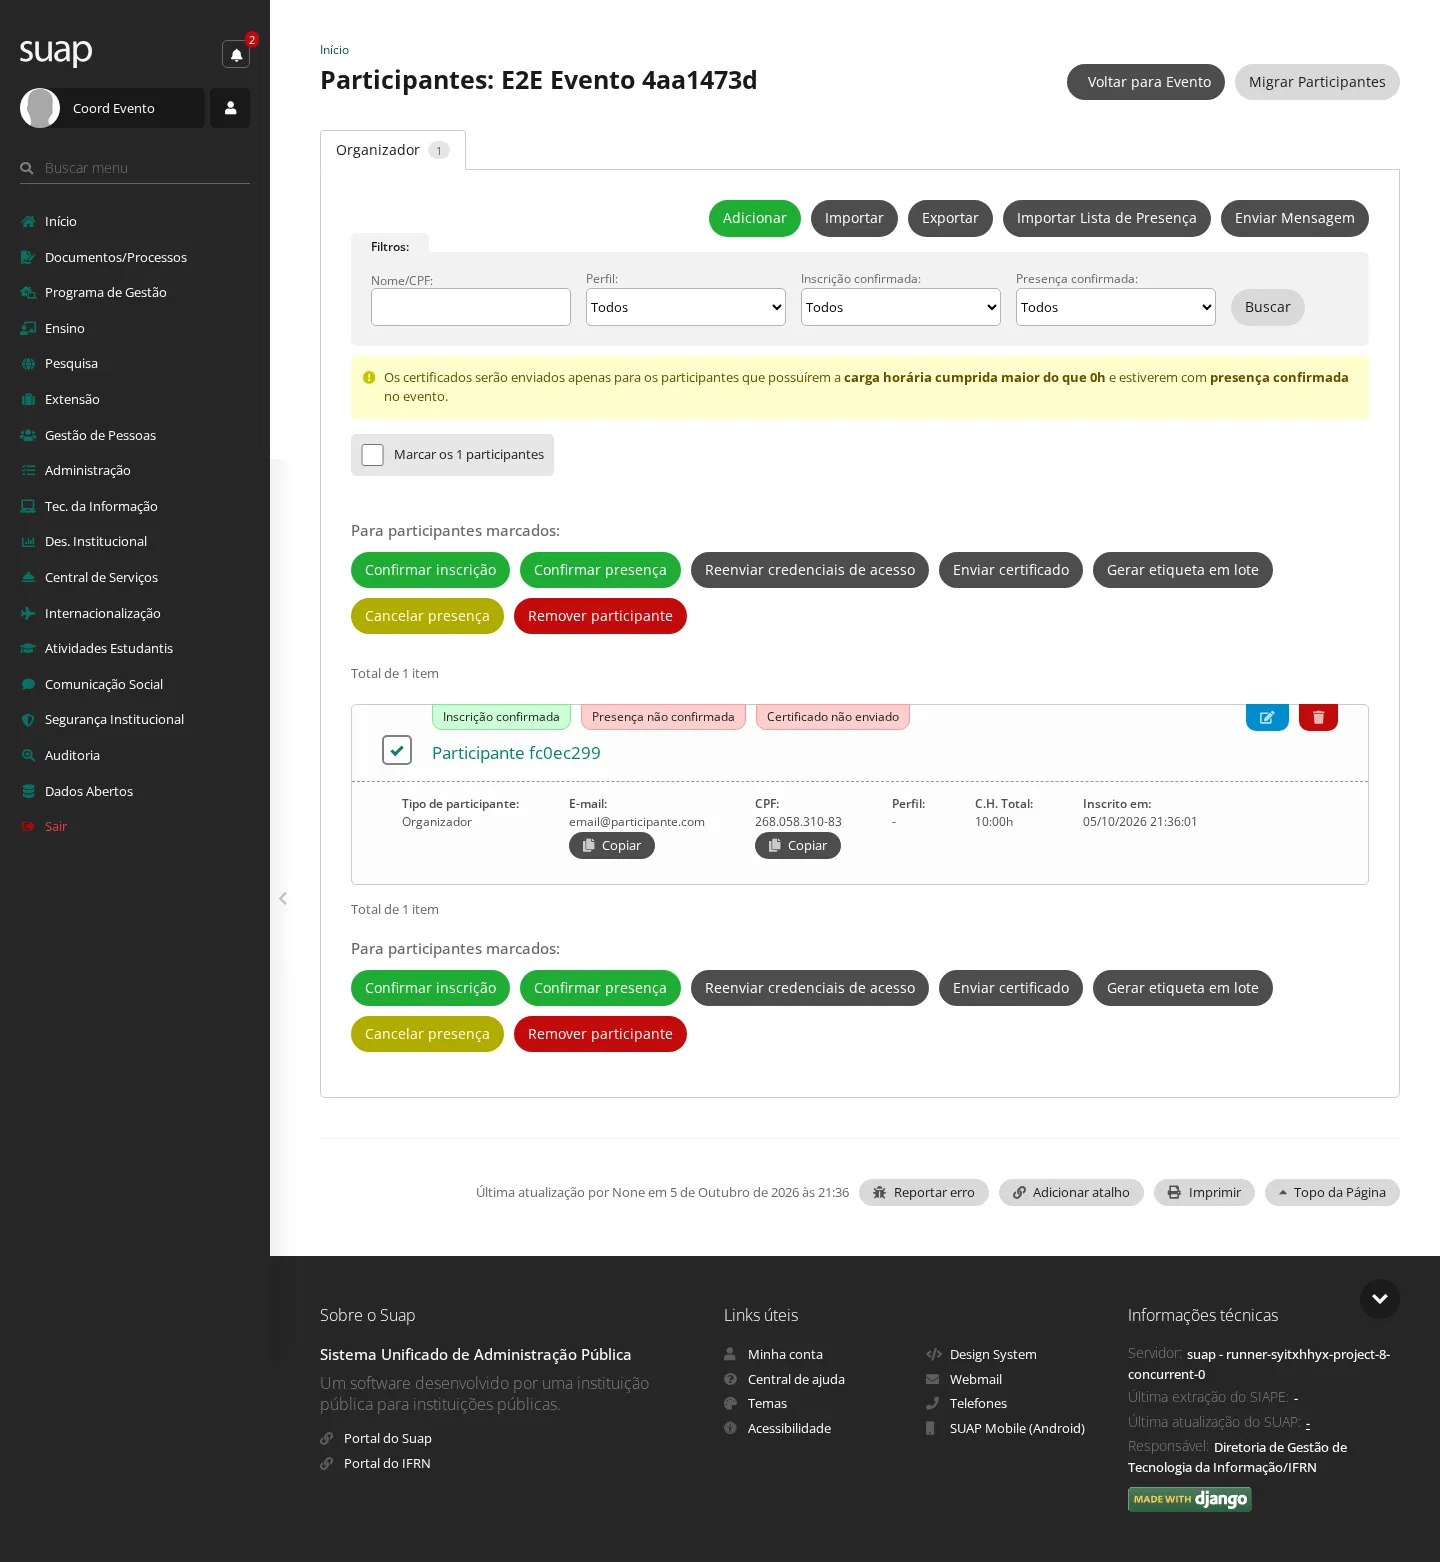Image resolution: width=1440 pixels, height=1562 pixels.
Task: Click the Made with Django badge
Action: tap(1189, 1499)
